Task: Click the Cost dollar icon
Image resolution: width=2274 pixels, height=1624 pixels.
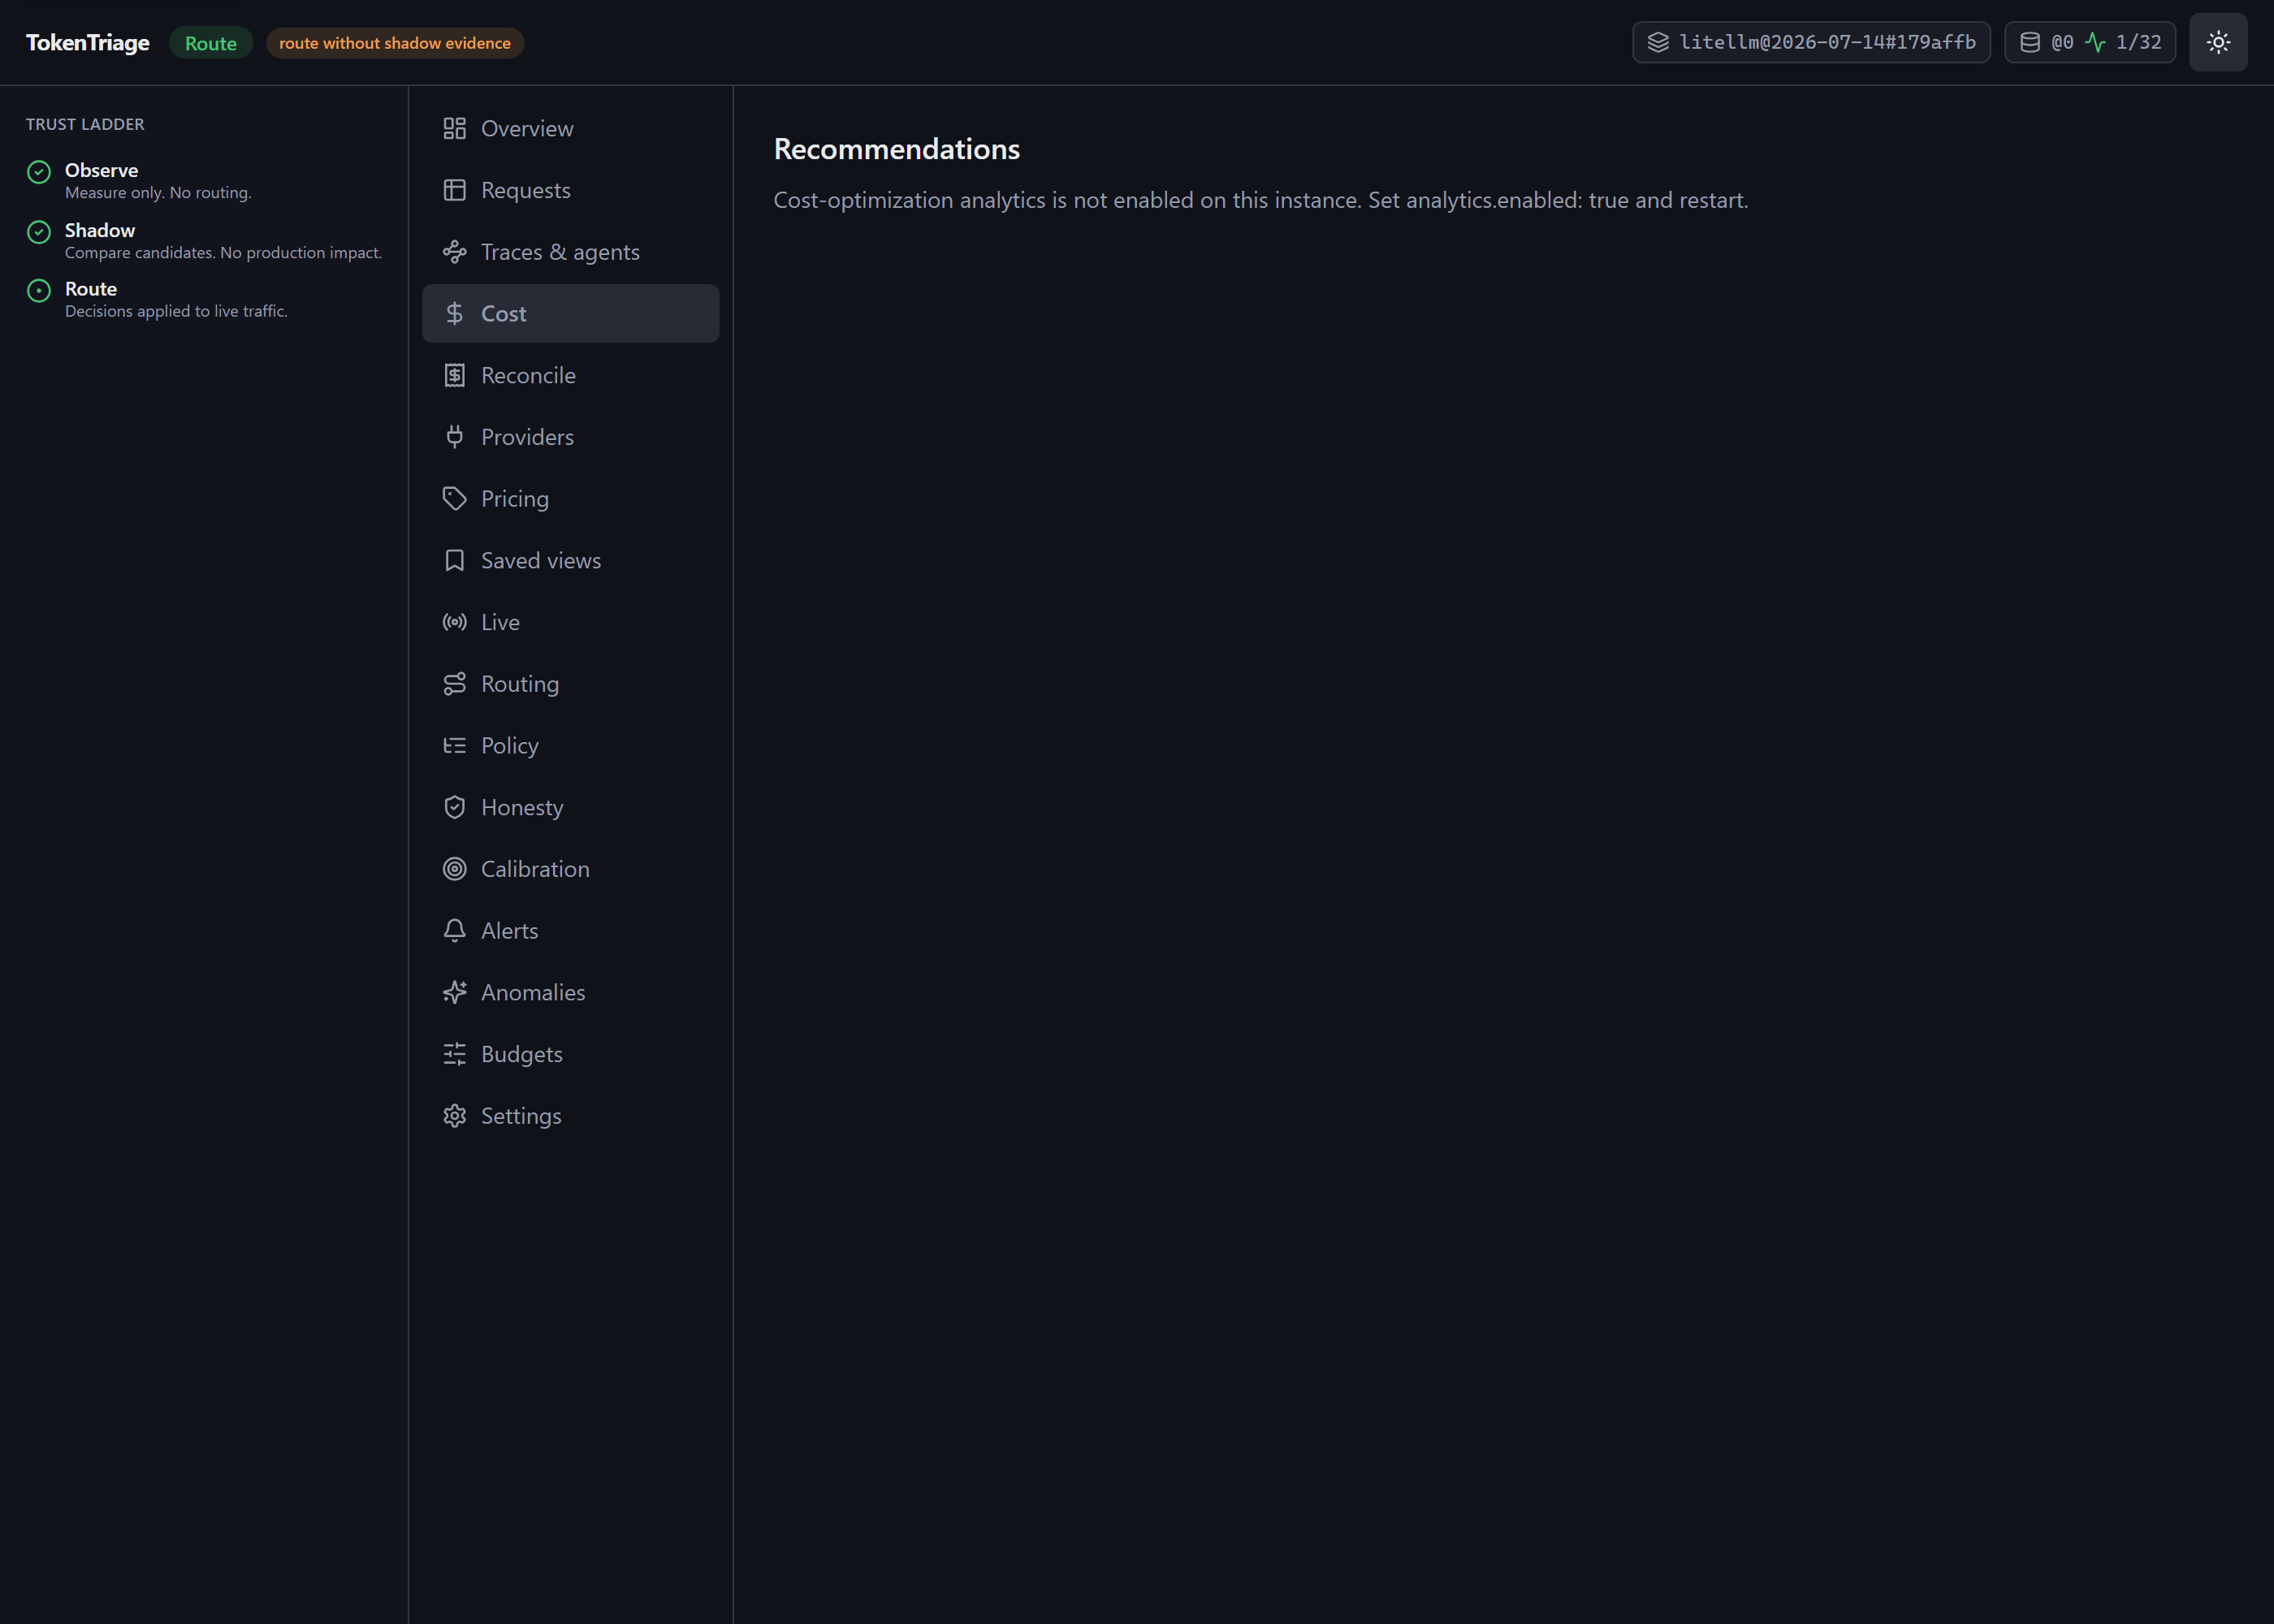Action: click(x=454, y=313)
